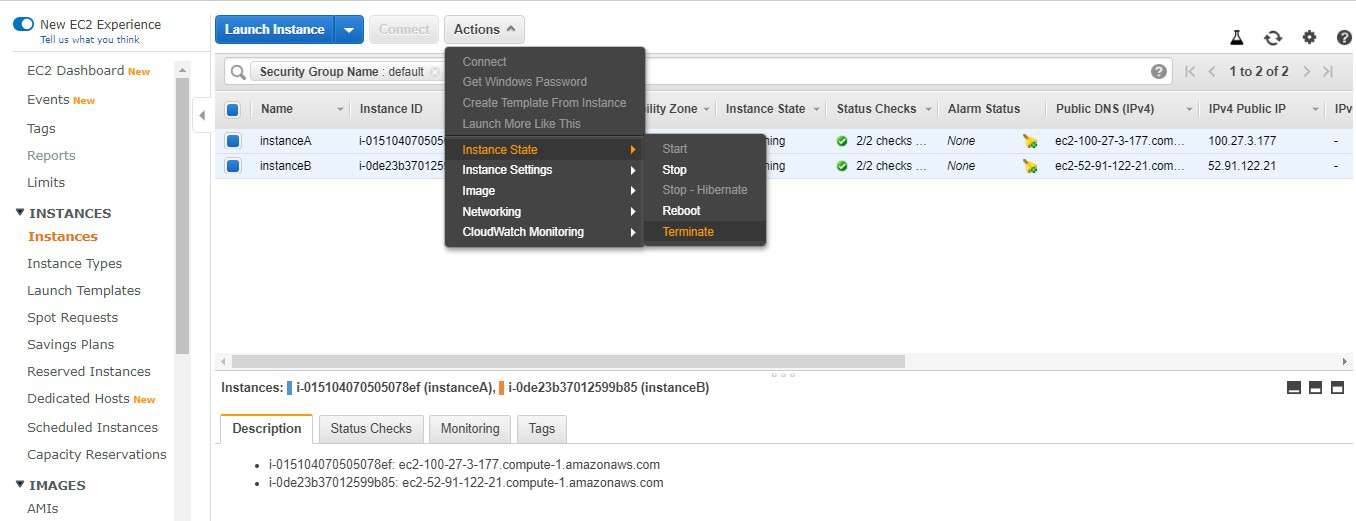Click the Launch Instance button
This screenshot has width=1356, height=521.
275,29
